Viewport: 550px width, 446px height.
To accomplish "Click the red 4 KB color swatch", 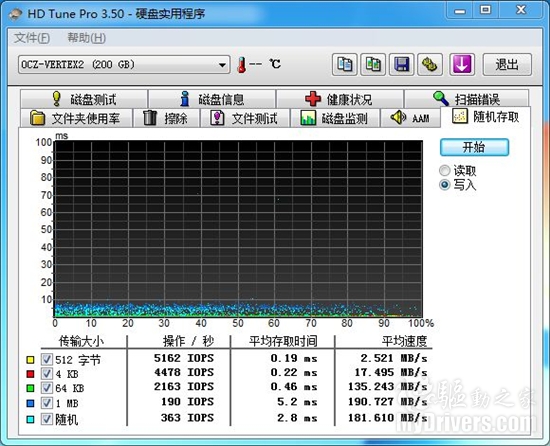I will 31,374.
